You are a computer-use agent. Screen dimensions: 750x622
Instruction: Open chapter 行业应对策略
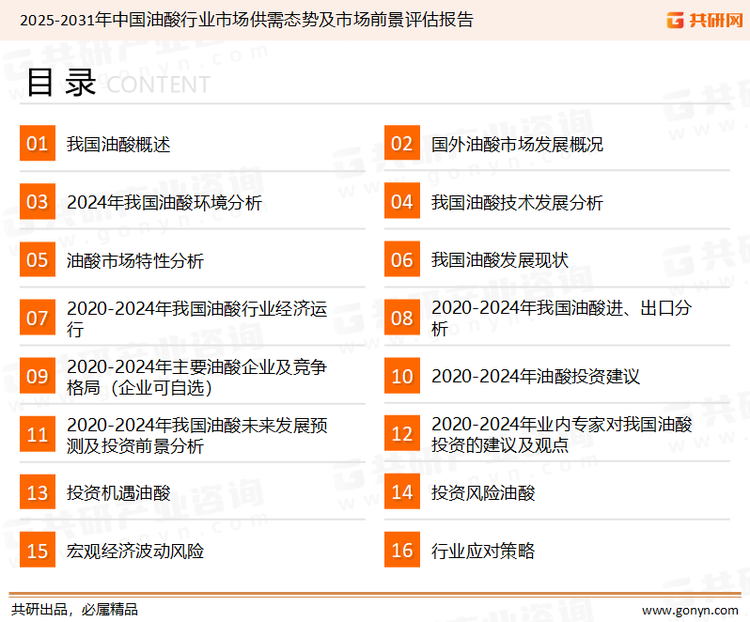483,551
